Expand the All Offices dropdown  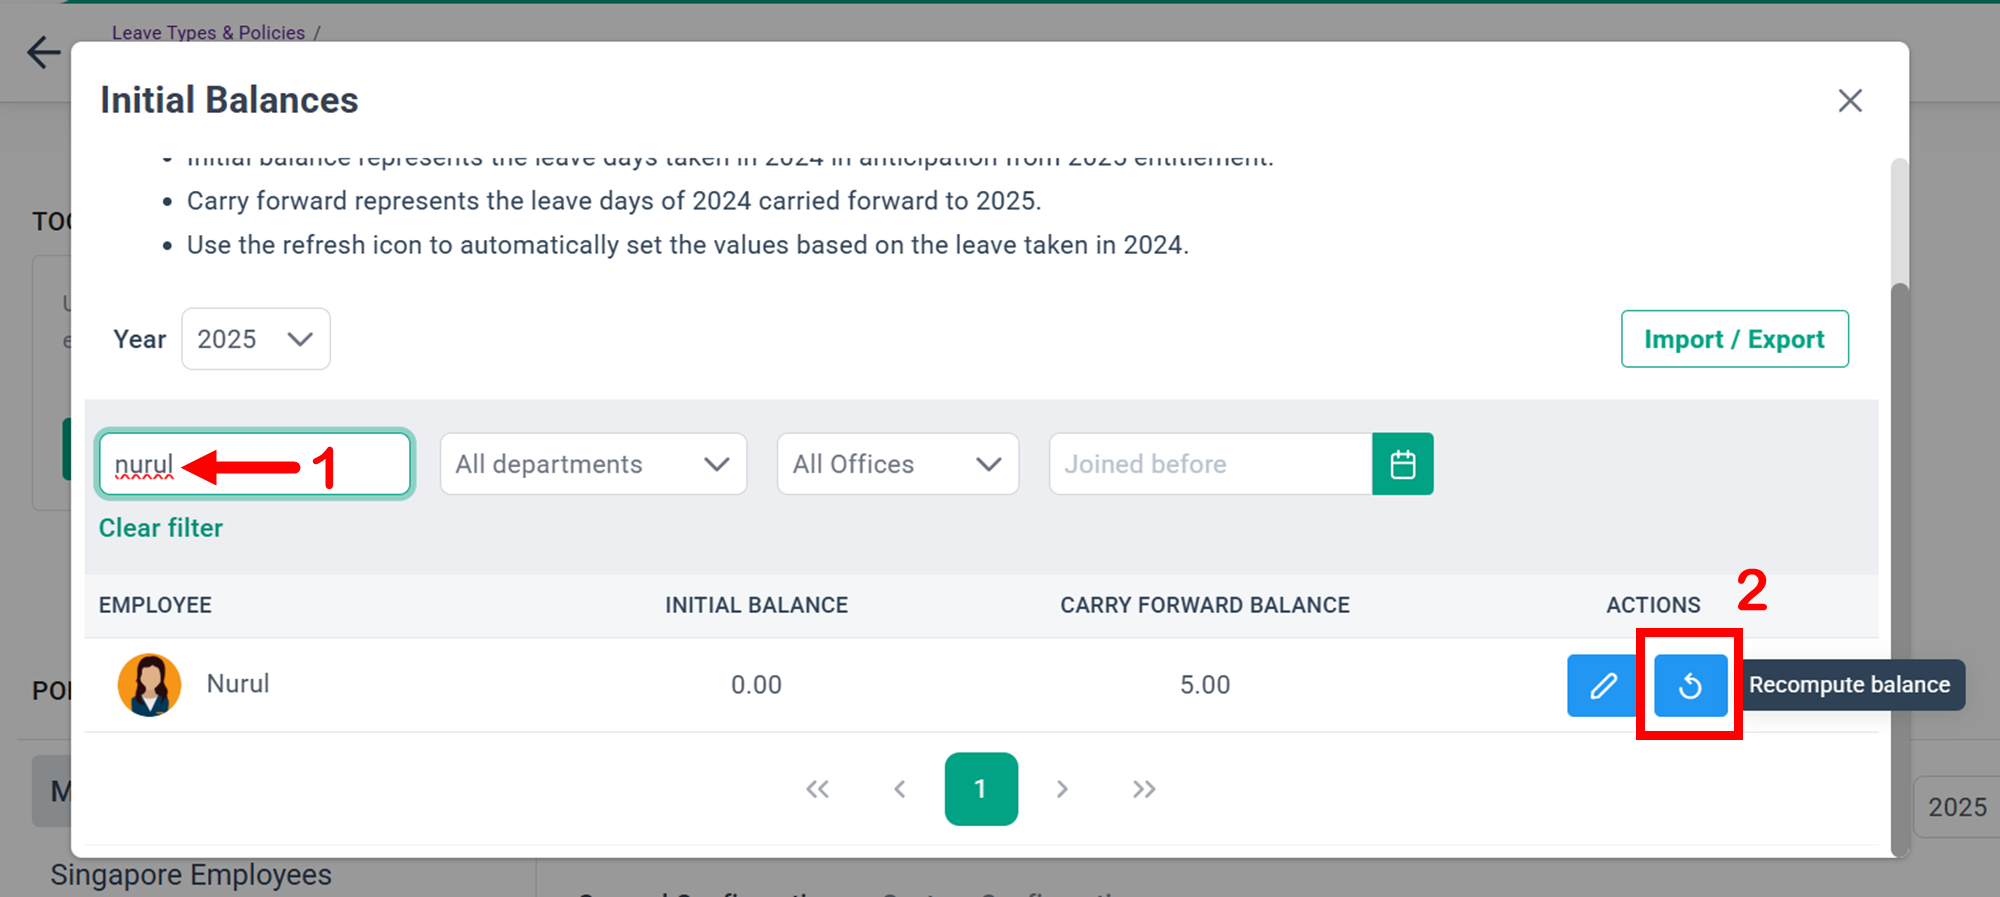tap(897, 464)
